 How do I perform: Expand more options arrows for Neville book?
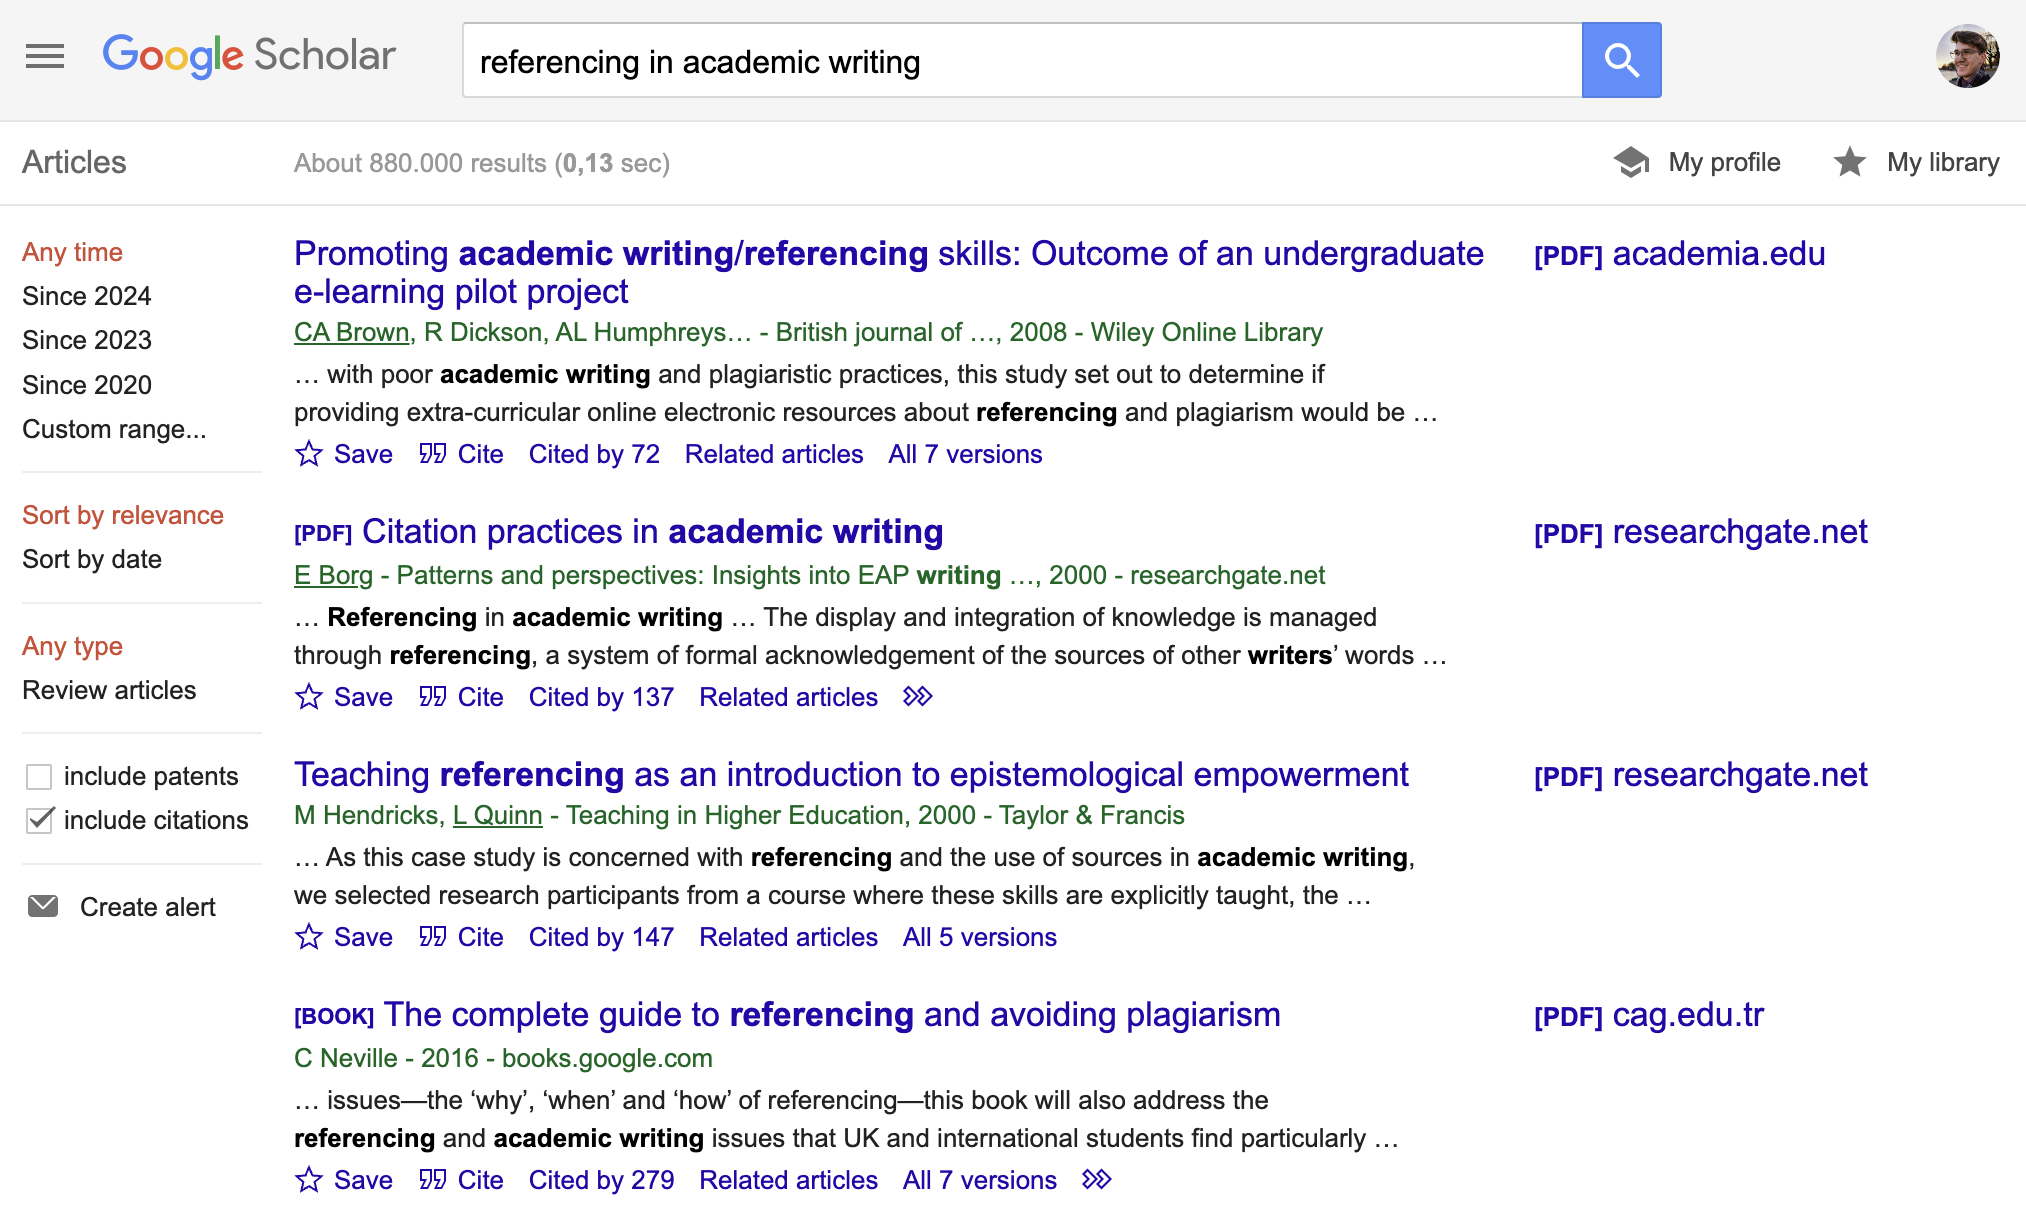[1096, 1180]
